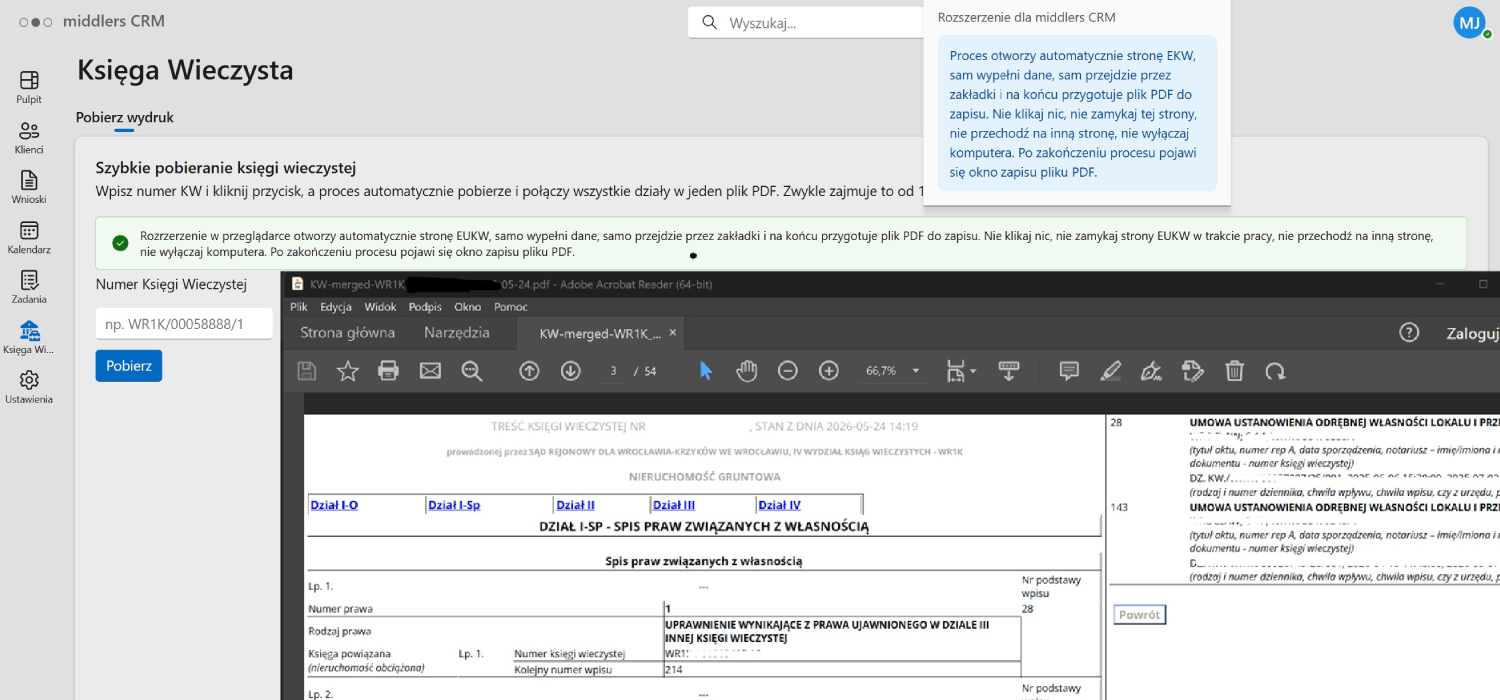Click the MJ user avatar
This screenshot has width=1500, height=700.
click(x=1469, y=22)
